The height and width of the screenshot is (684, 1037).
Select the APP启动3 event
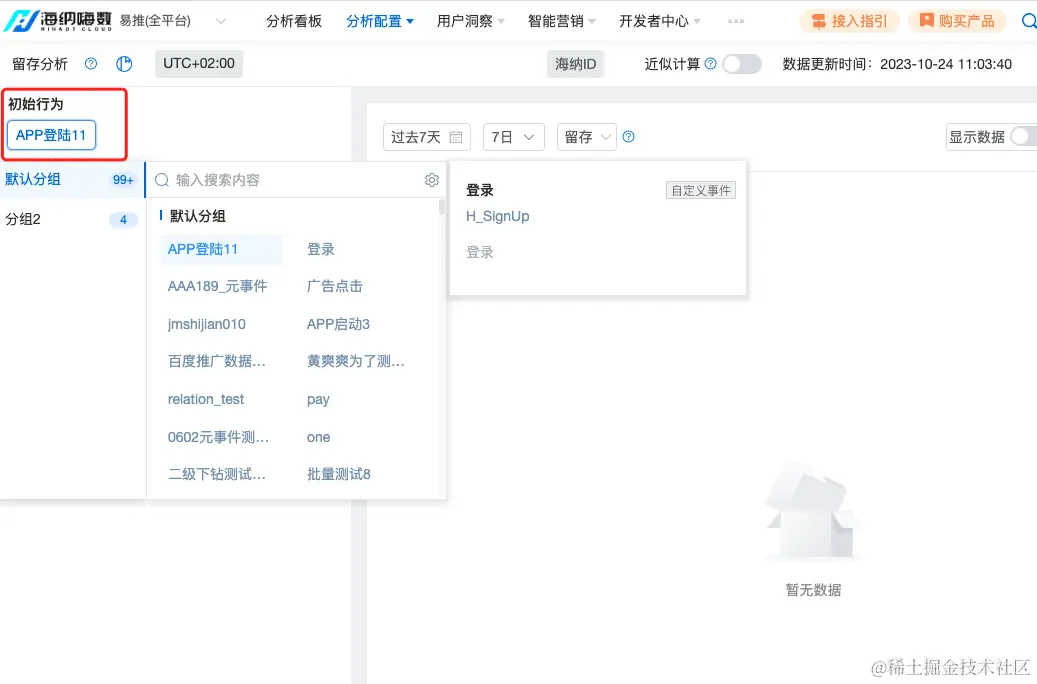pos(338,324)
